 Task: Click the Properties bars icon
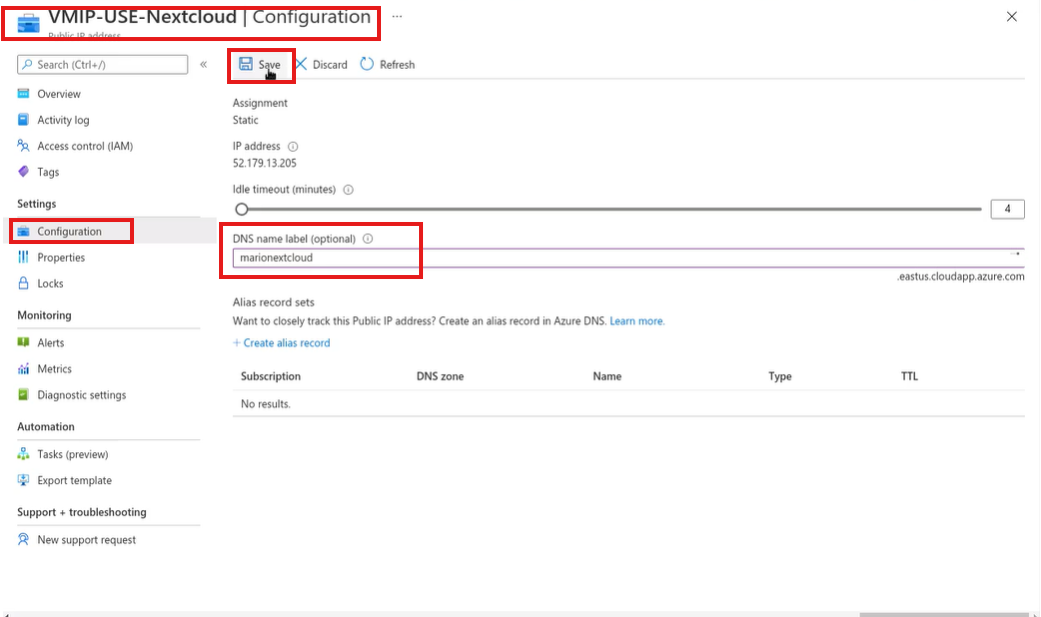point(23,257)
